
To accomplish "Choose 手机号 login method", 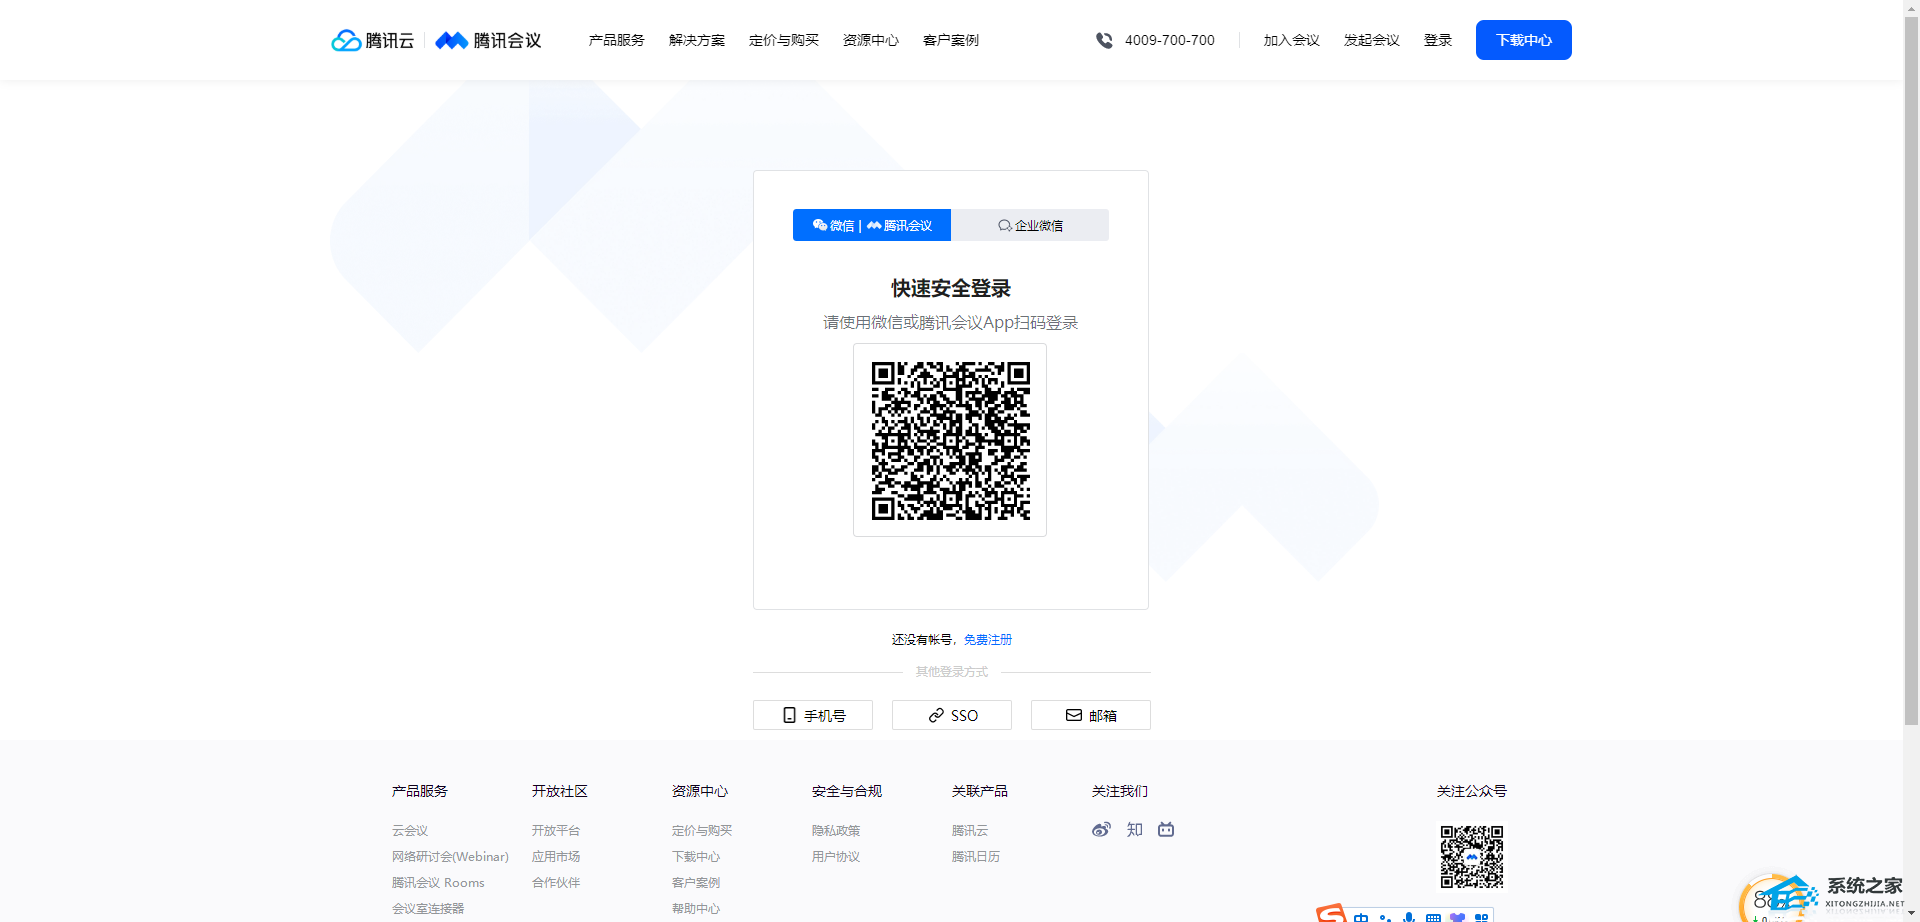I will coord(813,715).
